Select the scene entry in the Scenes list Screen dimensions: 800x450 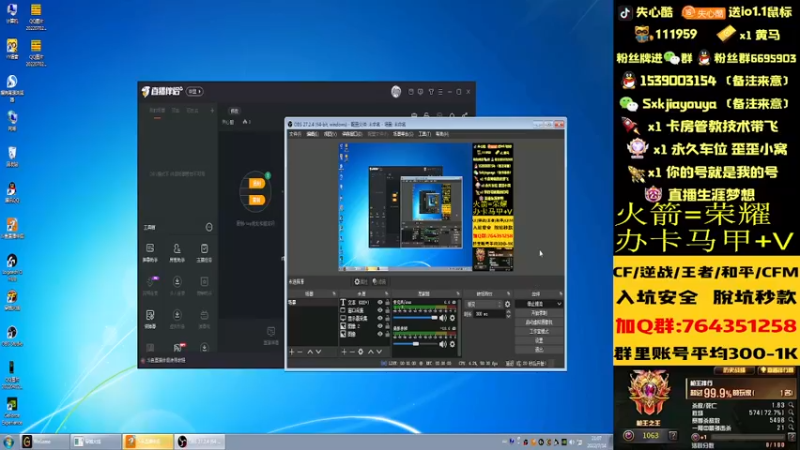(x=312, y=303)
